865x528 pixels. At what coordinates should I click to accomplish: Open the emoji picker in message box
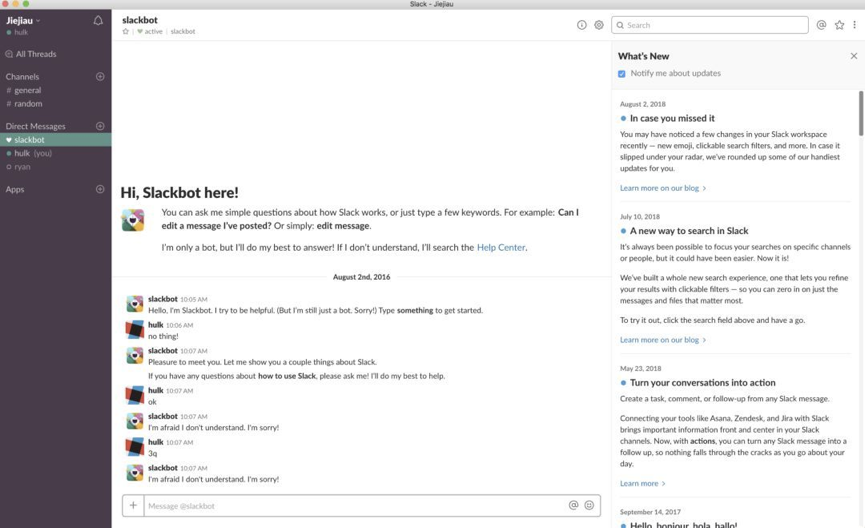coord(589,505)
